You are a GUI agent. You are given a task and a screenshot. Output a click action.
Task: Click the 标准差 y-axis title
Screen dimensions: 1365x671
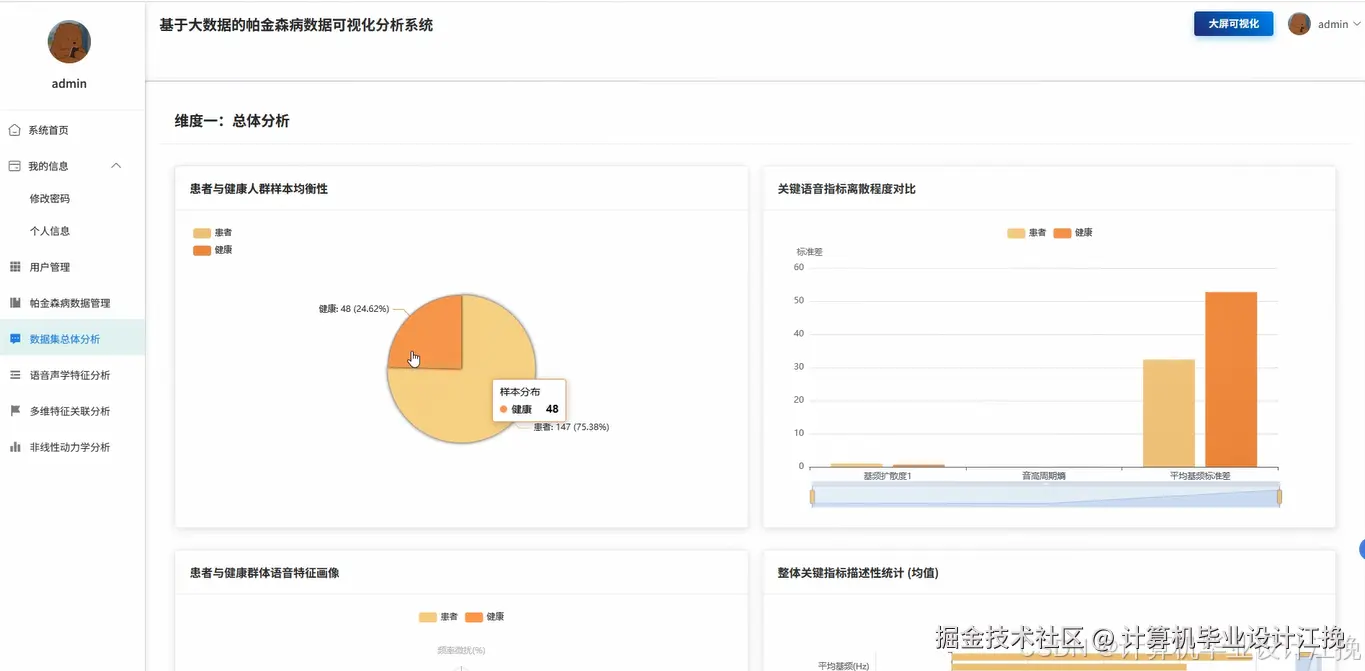(809, 252)
